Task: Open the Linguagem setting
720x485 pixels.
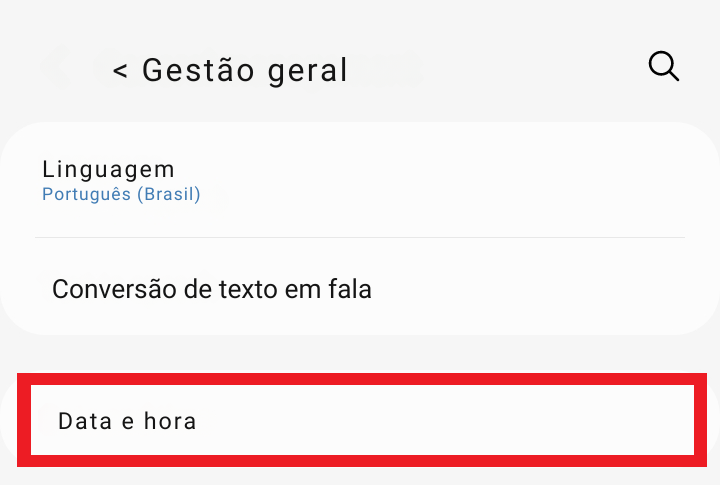Action: (x=360, y=181)
